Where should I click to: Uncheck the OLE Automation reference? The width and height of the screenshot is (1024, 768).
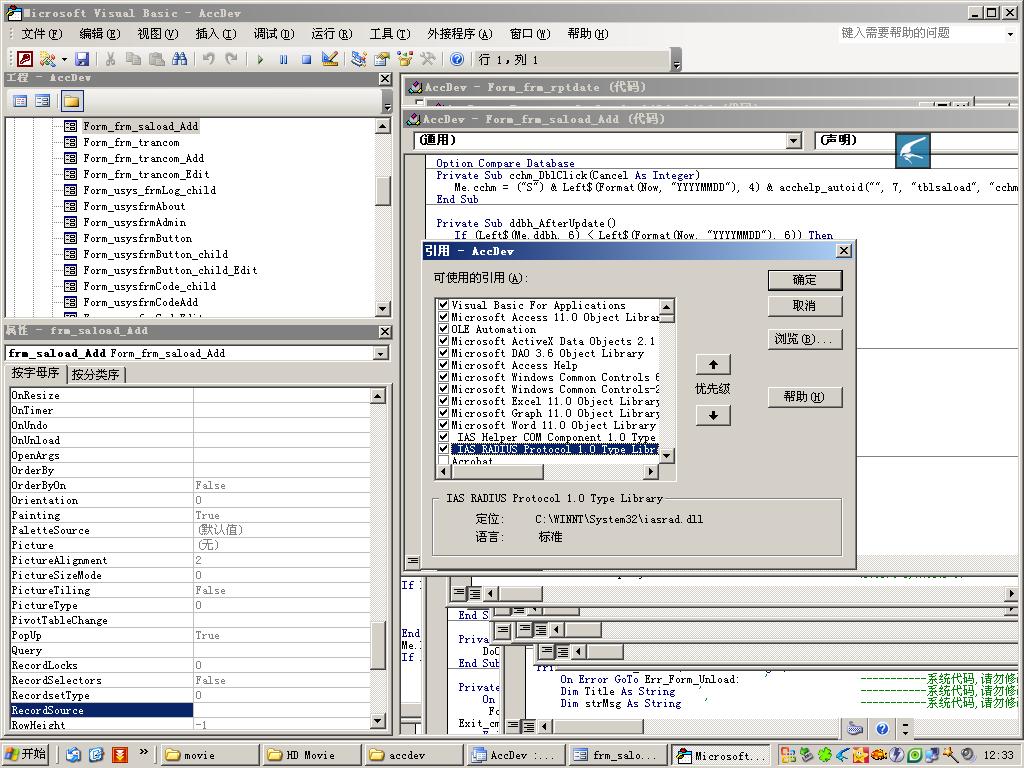pos(443,329)
